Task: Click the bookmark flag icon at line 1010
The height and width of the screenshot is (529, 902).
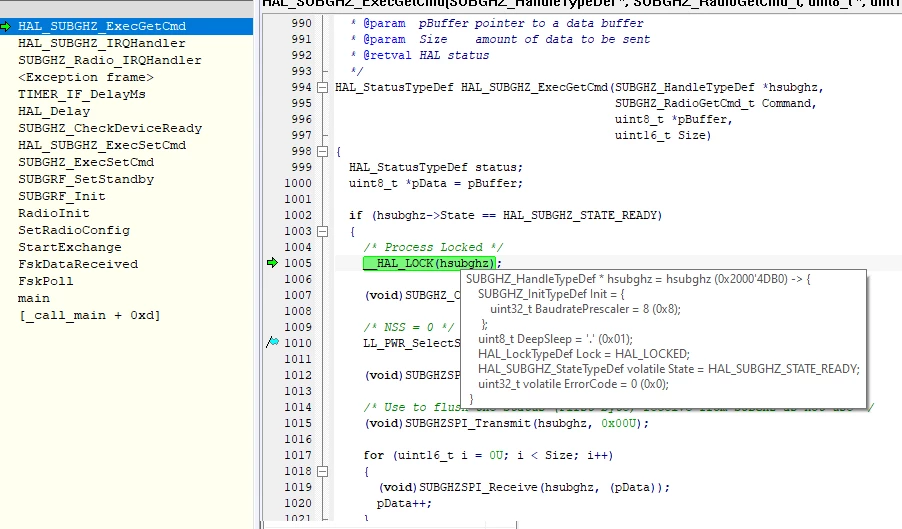Action: point(273,342)
